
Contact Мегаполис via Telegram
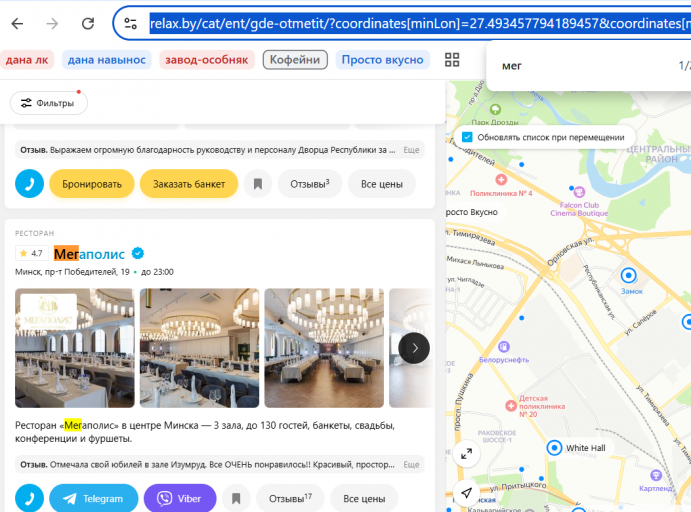click(x=93, y=498)
